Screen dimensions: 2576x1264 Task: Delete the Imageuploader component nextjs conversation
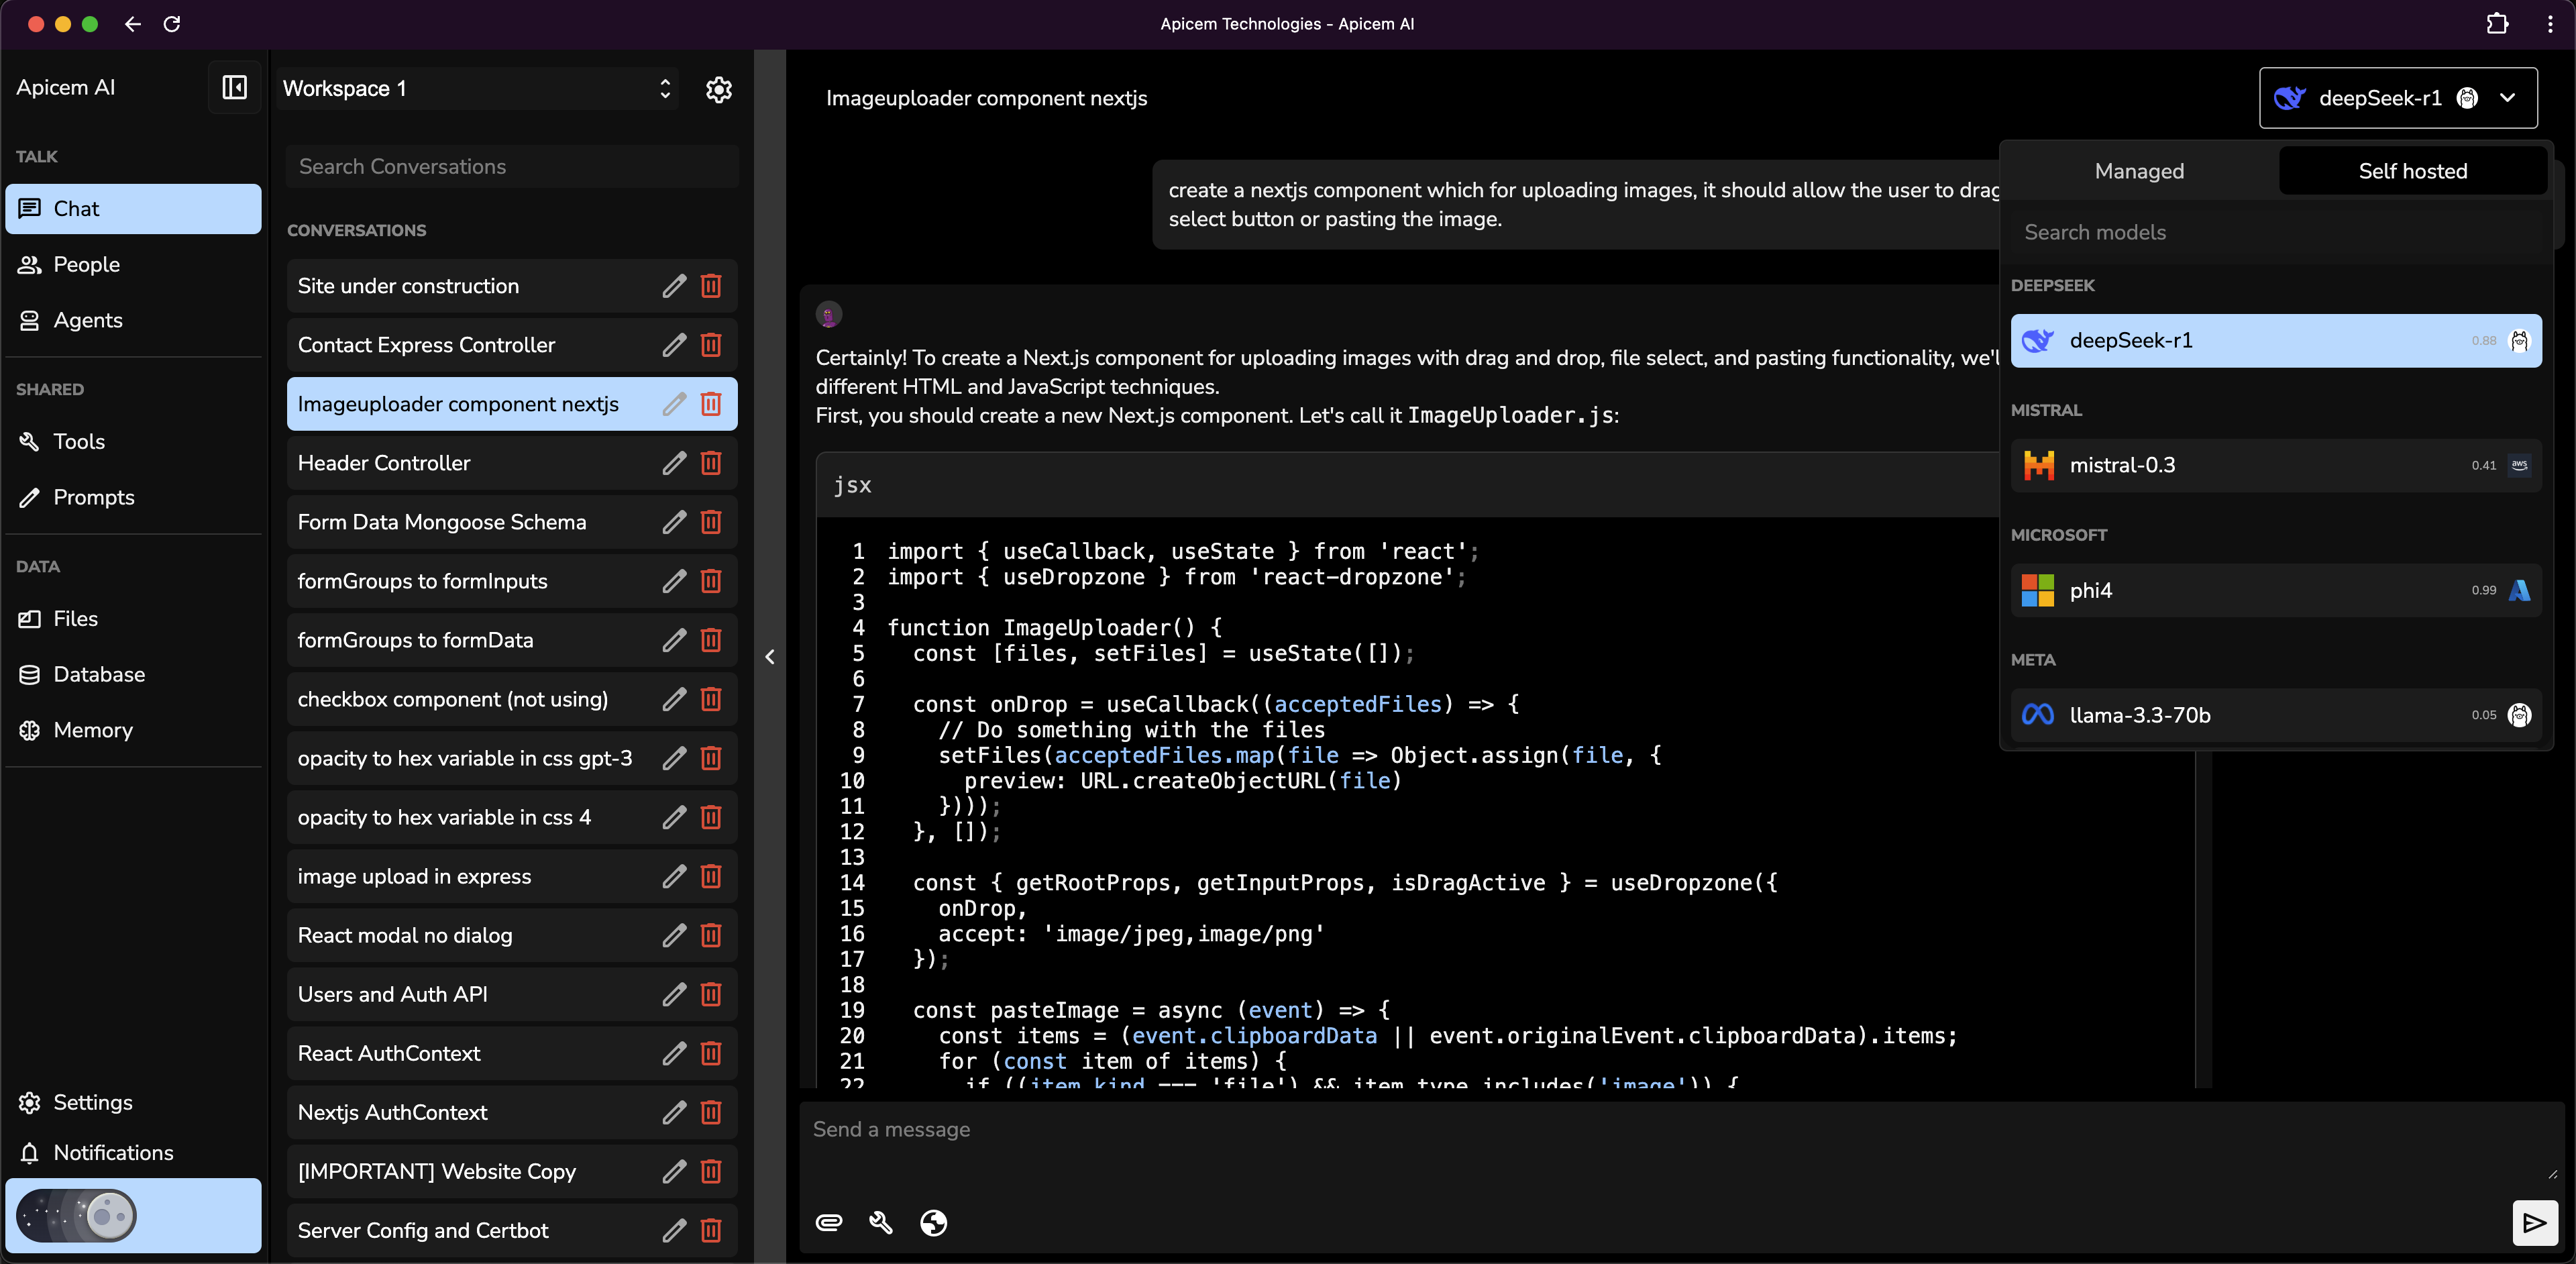pyautogui.click(x=711, y=404)
